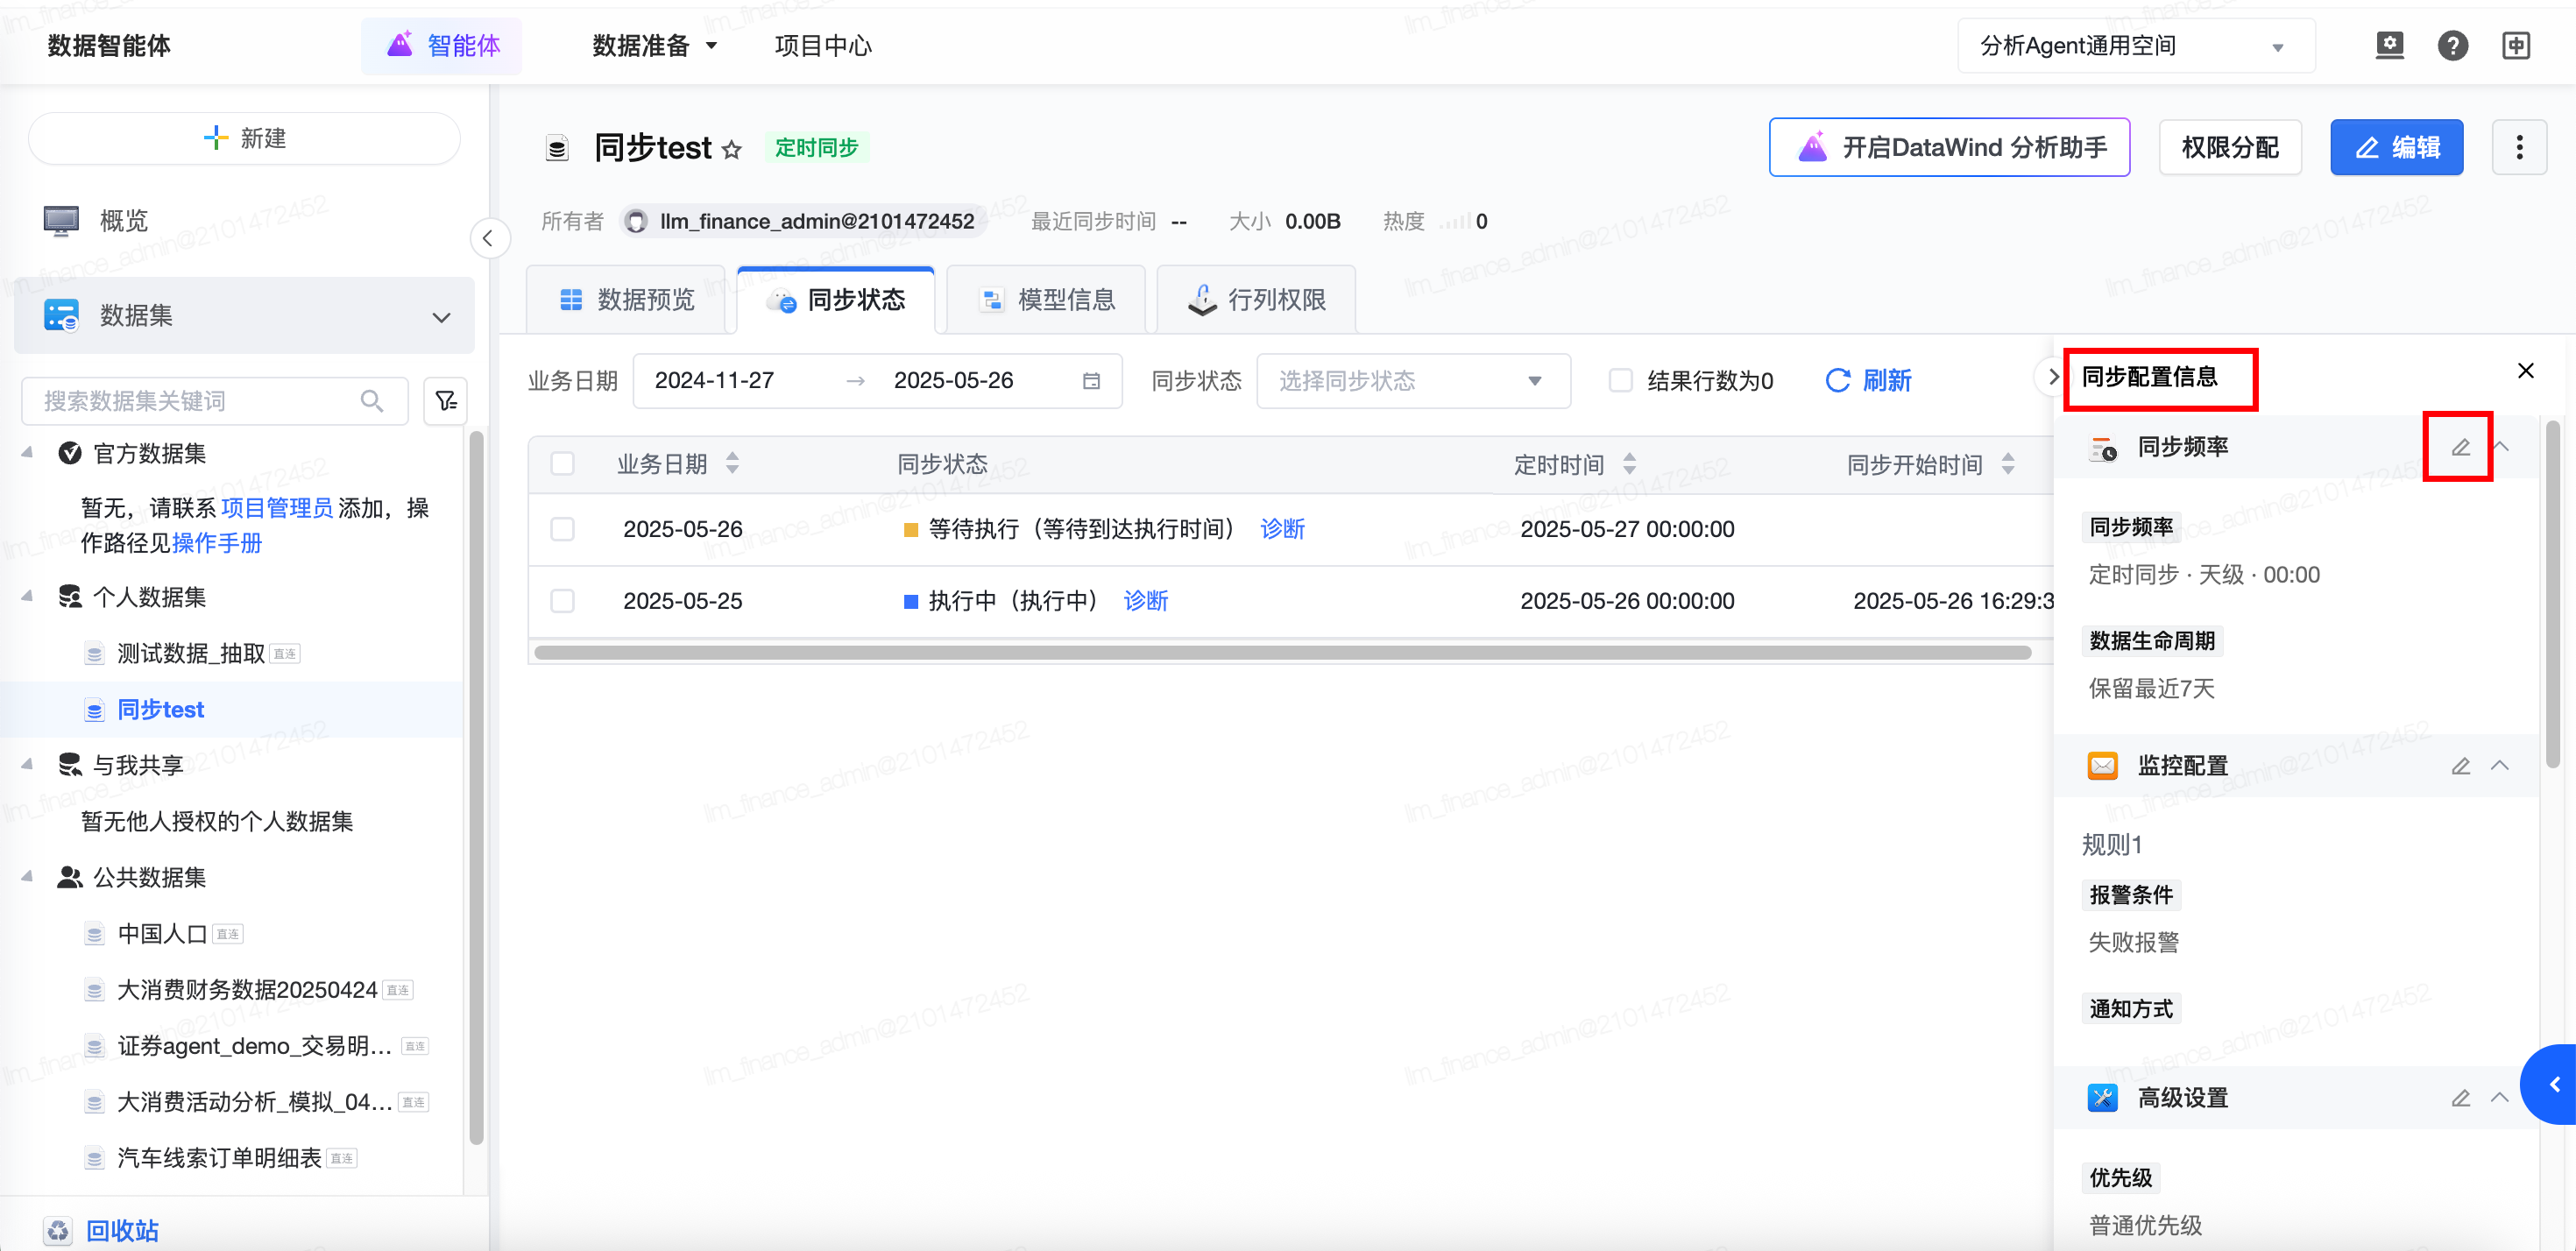The width and height of the screenshot is (2576, 1251).
Task: Click the start date 2024-11-27 field
Action: pyautogui.click(x=714, y=381)
